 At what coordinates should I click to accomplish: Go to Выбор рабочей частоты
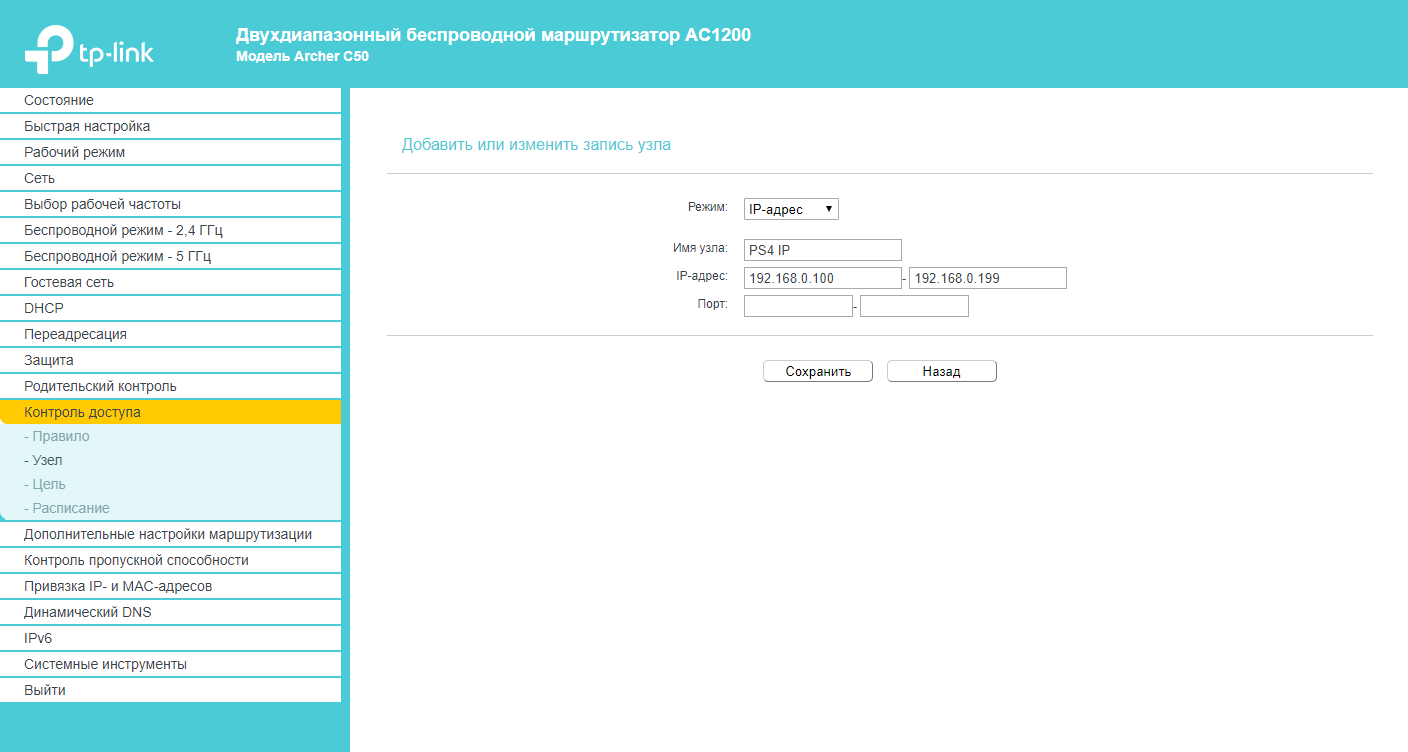tap(170, 204)
